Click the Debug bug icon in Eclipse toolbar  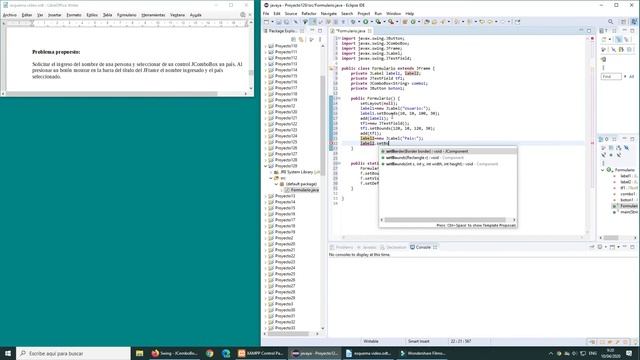(353, 22)
